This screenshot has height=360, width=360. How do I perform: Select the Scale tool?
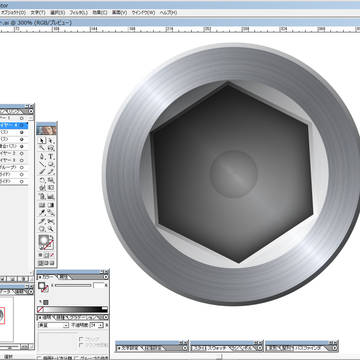[51, 180]
